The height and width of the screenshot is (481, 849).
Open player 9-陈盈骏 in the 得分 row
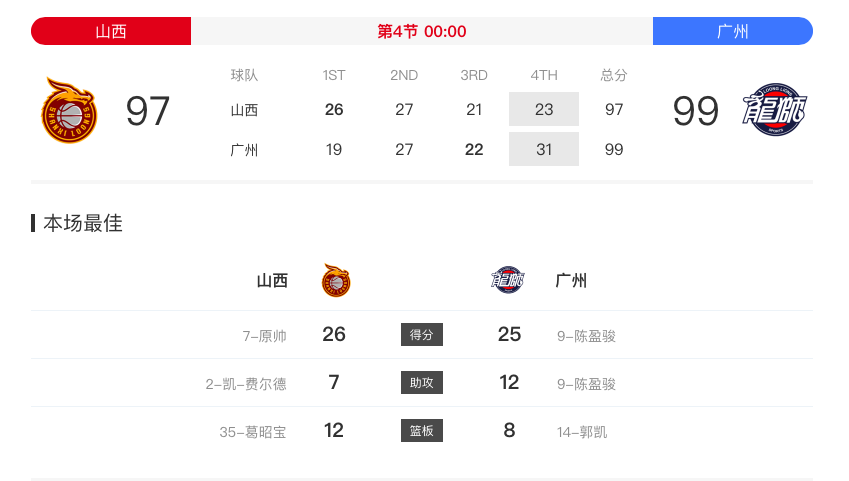[586, 336]
